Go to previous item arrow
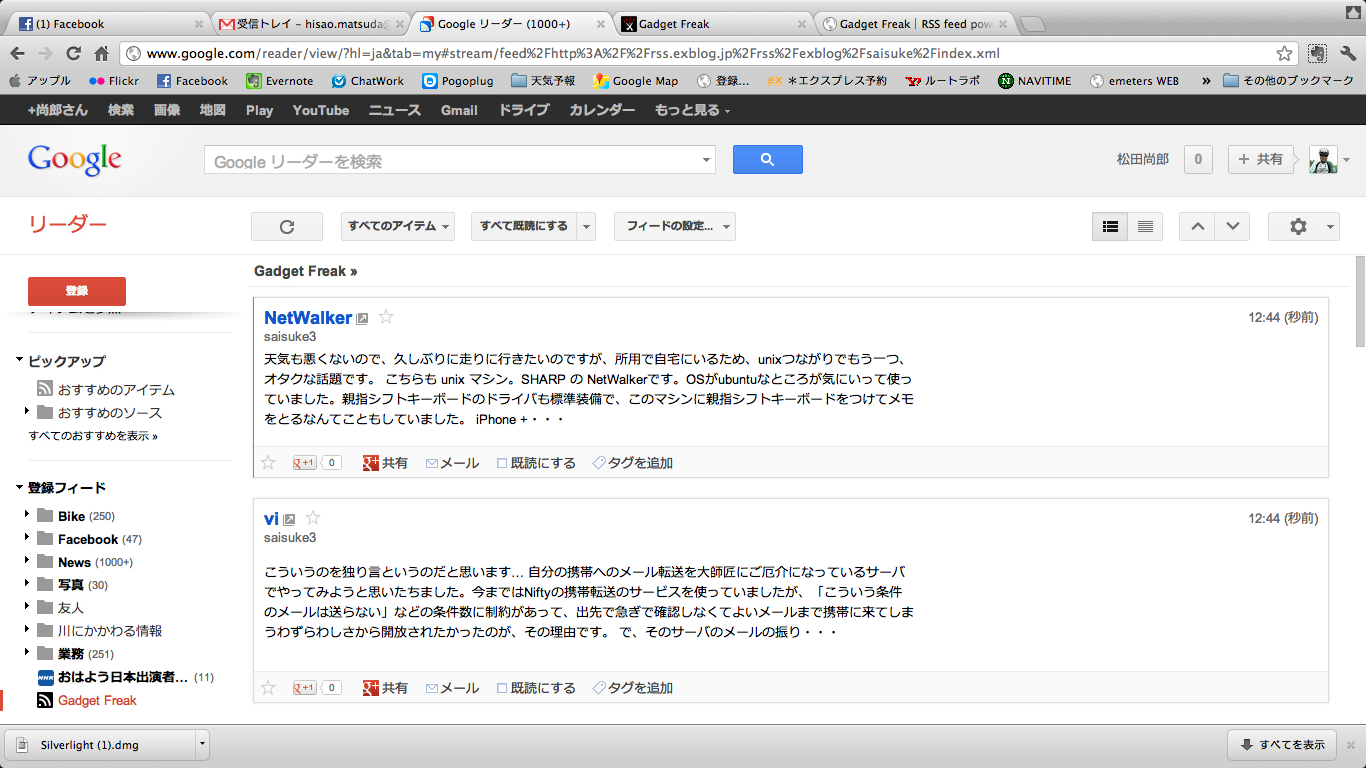The width and height of the screenshot is (1366, 768). (1197, 227)
